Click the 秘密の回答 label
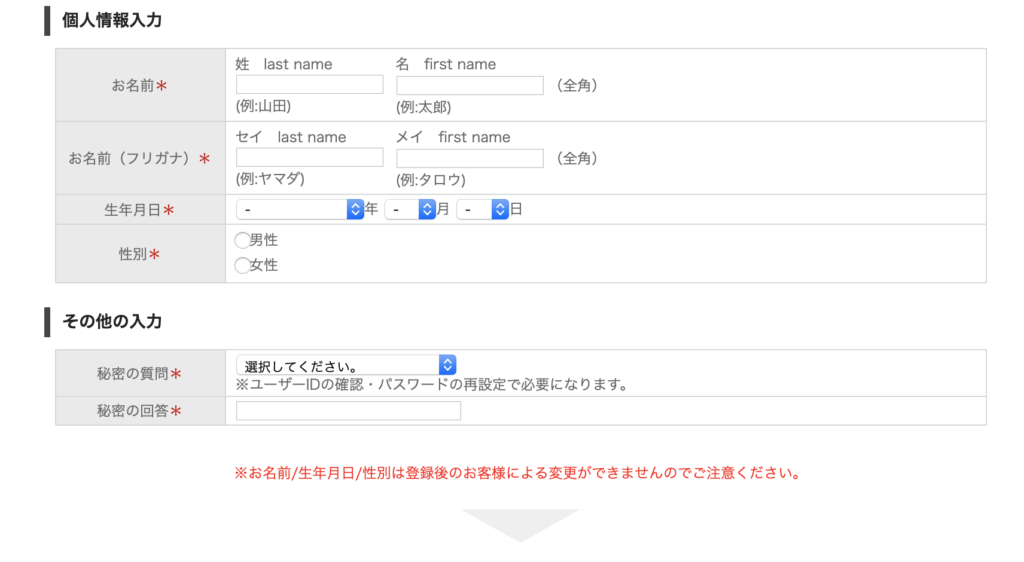1024x562 pixels. coord(140,411)
